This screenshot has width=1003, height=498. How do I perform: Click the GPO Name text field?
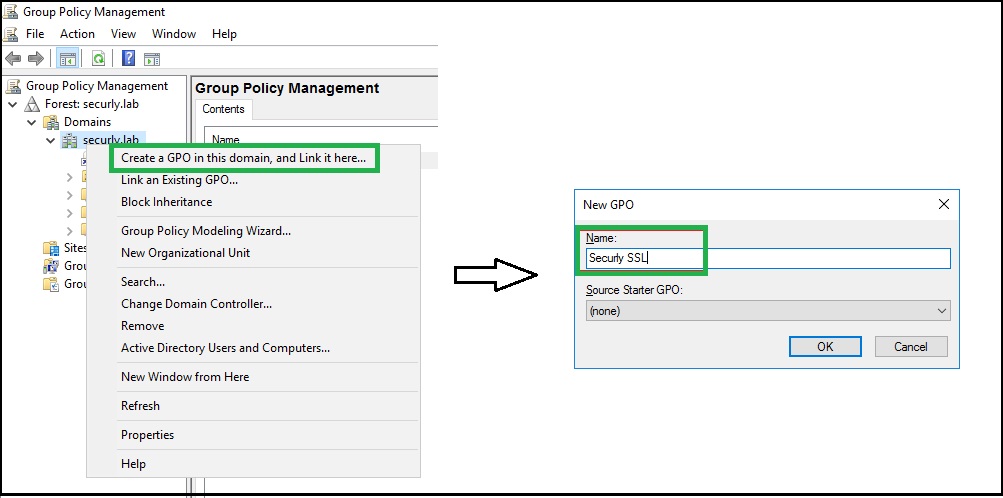767,258
